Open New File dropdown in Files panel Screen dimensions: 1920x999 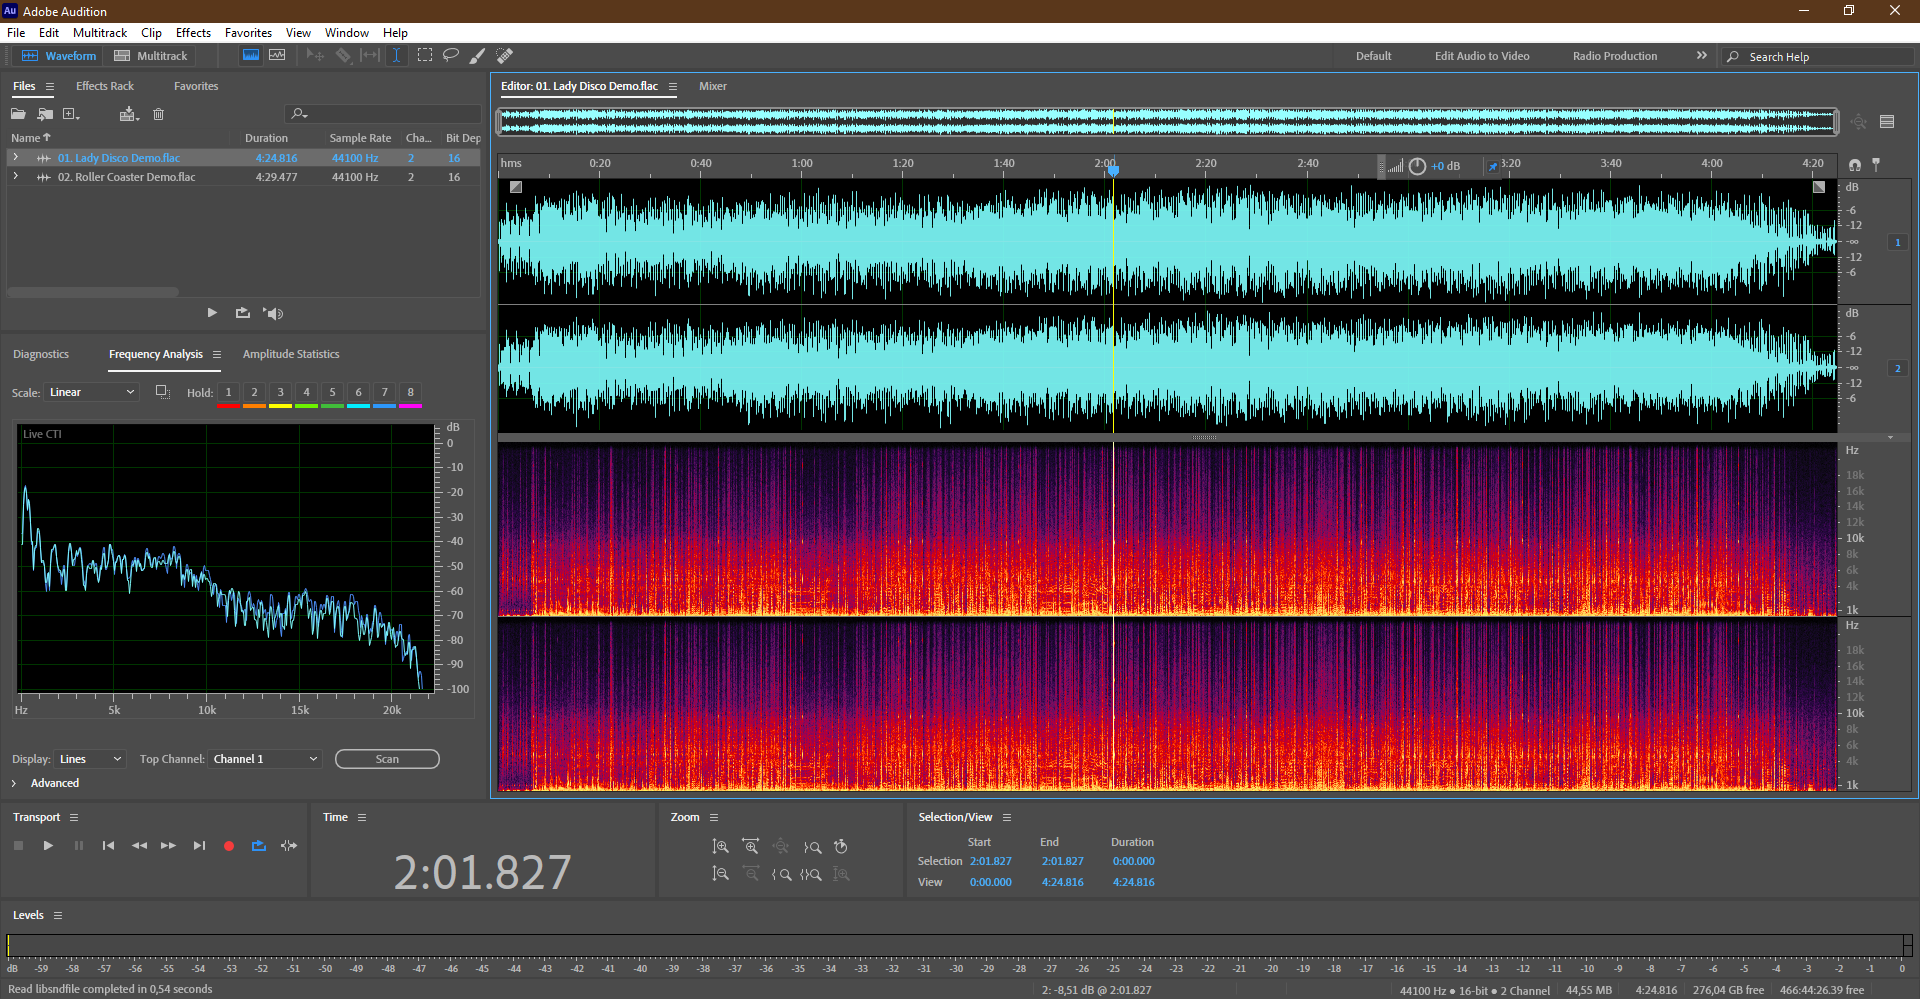pyautogui.click(x=72, y=114)
